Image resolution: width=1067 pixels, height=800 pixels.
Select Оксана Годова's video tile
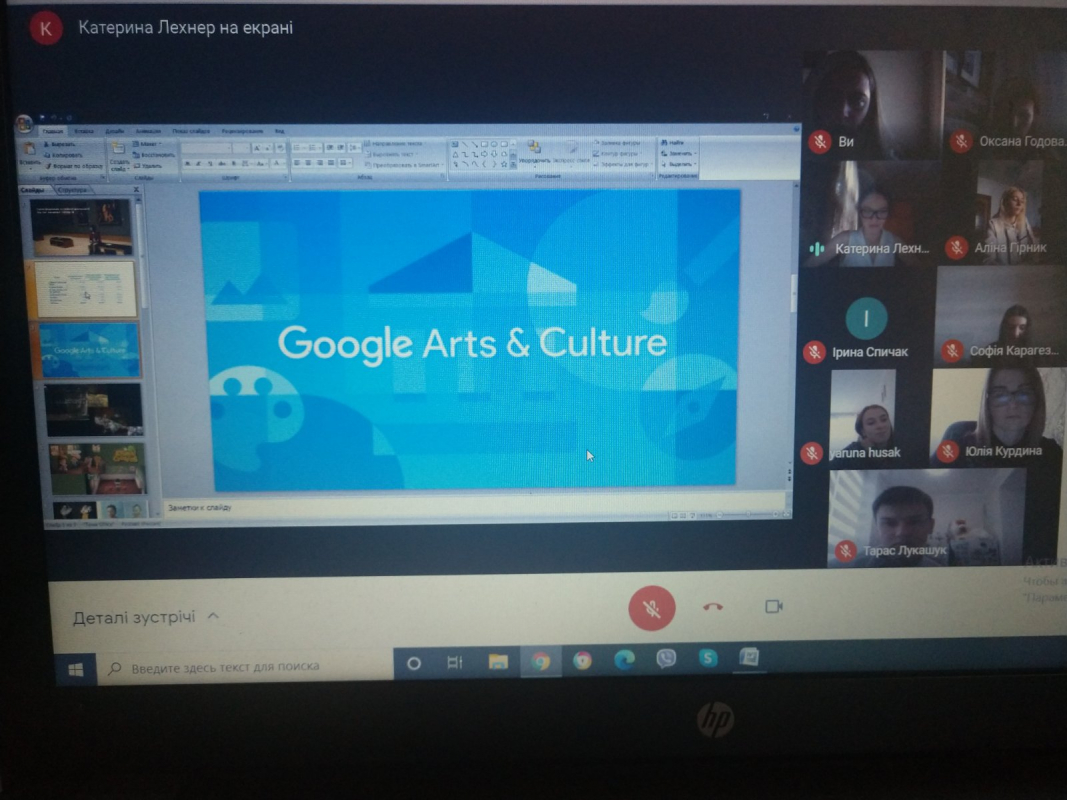click(x=1006, y=105)
